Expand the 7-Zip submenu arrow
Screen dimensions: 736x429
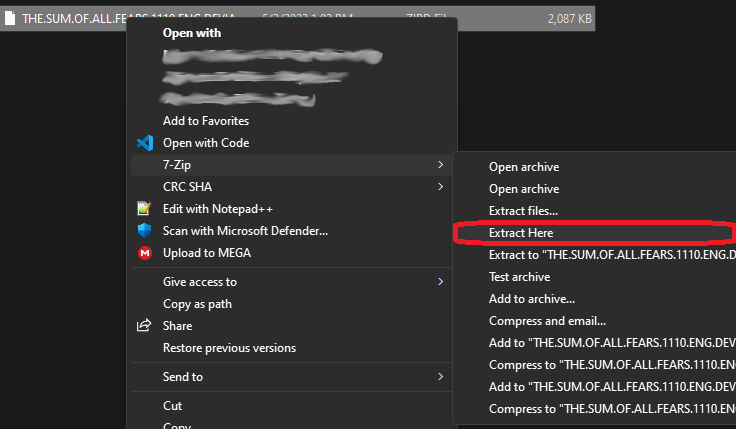pos(440,165)
